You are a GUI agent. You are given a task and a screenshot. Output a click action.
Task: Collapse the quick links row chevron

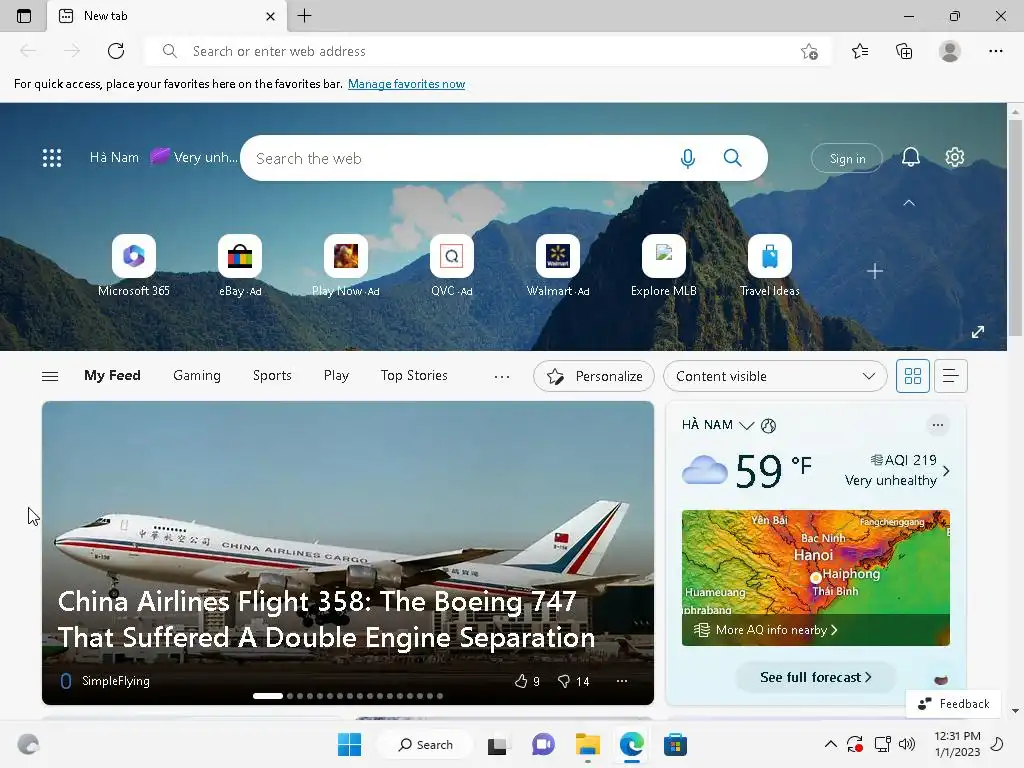pyautogui.click(x=908, y=203)
